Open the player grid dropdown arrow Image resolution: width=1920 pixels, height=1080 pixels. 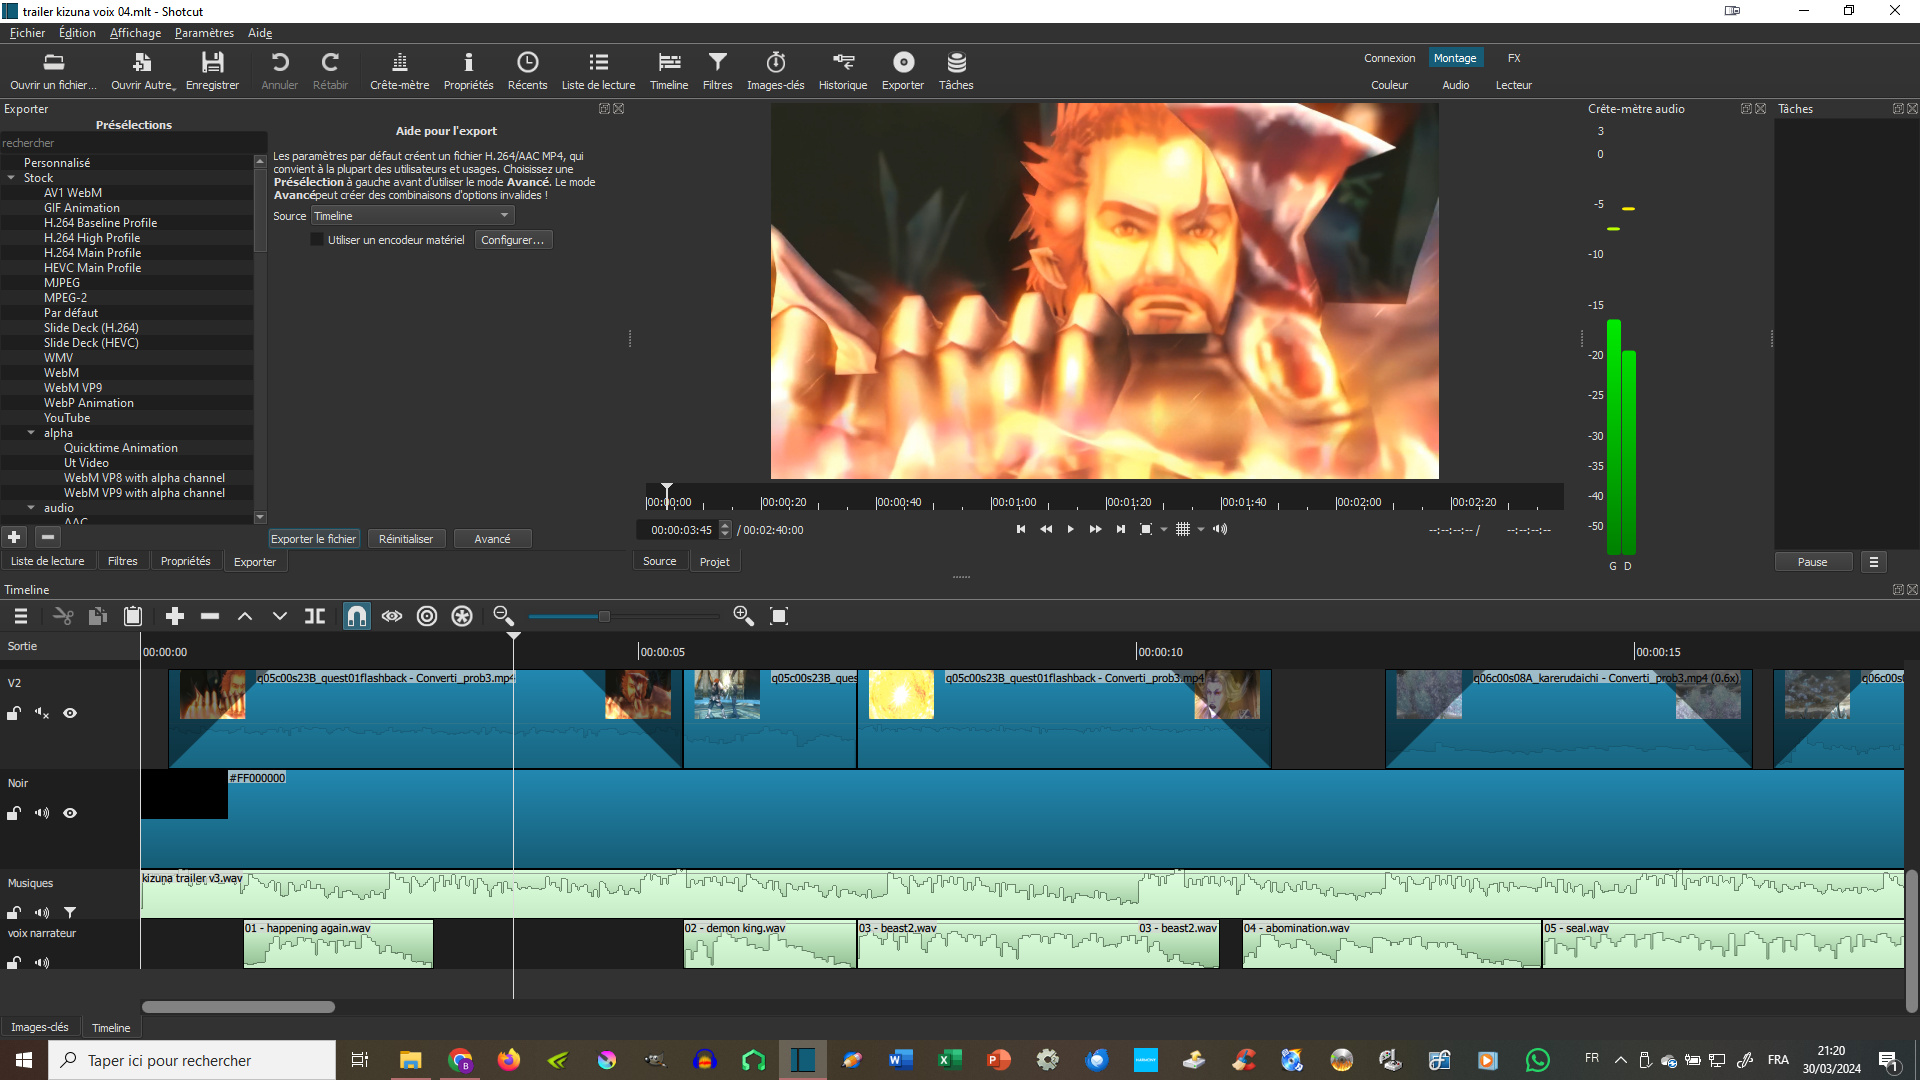tap(1201, 530)
